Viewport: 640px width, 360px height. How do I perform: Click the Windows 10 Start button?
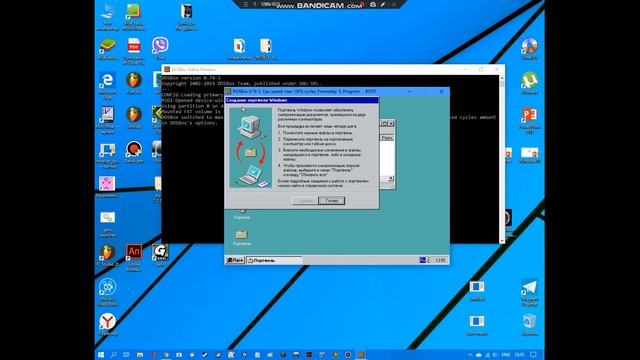[x=101, y=355]
